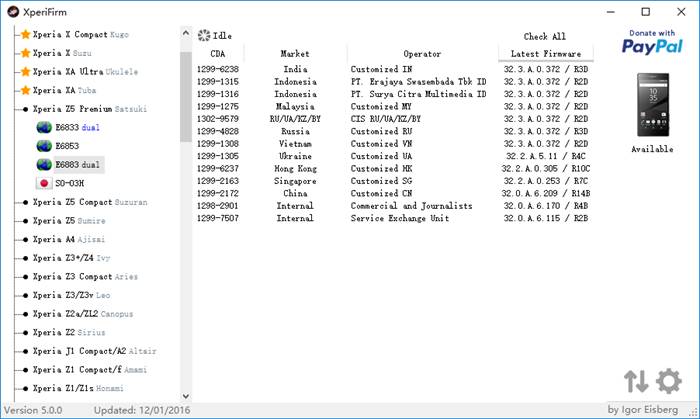Sort by the Latest Firmware column header
This screenshot has height=419, width=700.
click(x=546, y=54)
